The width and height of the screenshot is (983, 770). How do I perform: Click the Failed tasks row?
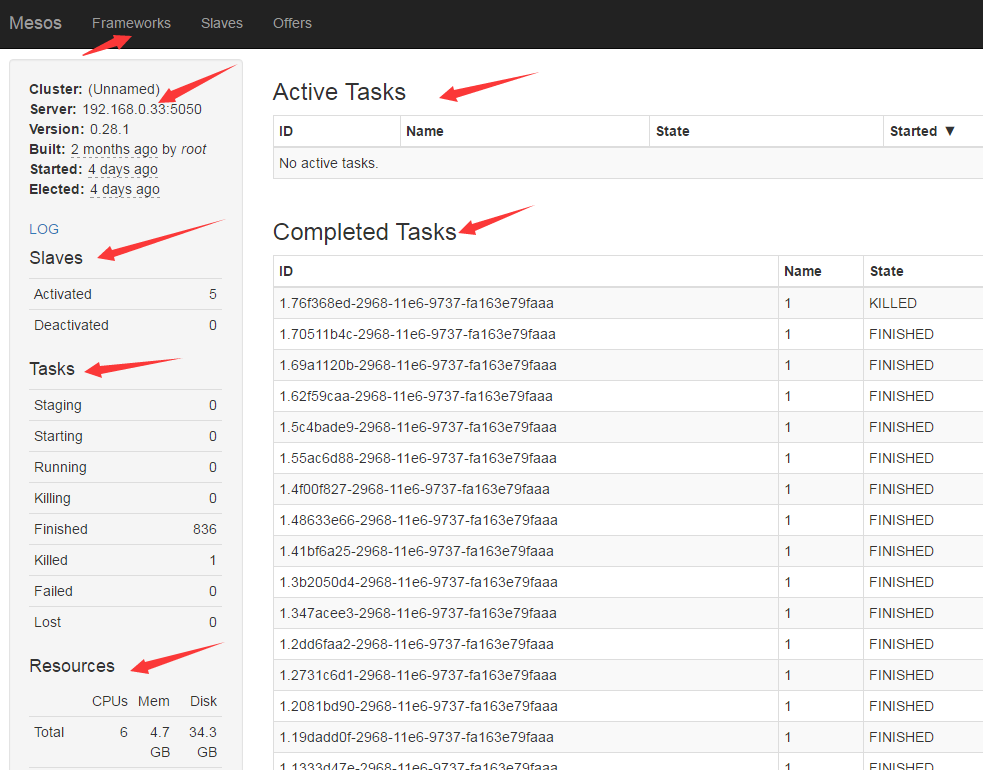pos(125,591)
